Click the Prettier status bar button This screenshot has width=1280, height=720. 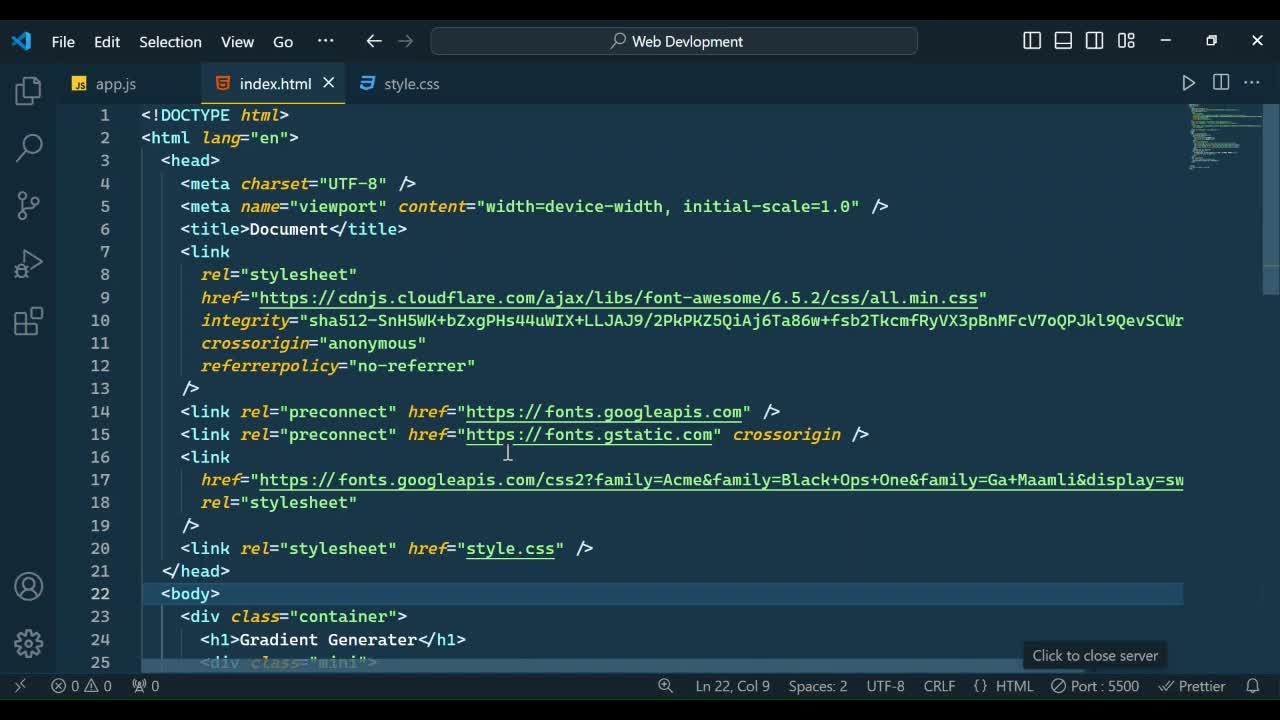[1192, 686]
